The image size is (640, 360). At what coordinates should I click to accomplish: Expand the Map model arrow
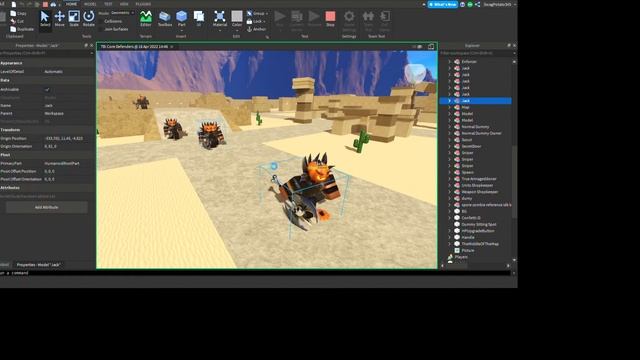(x=449, y=107)
